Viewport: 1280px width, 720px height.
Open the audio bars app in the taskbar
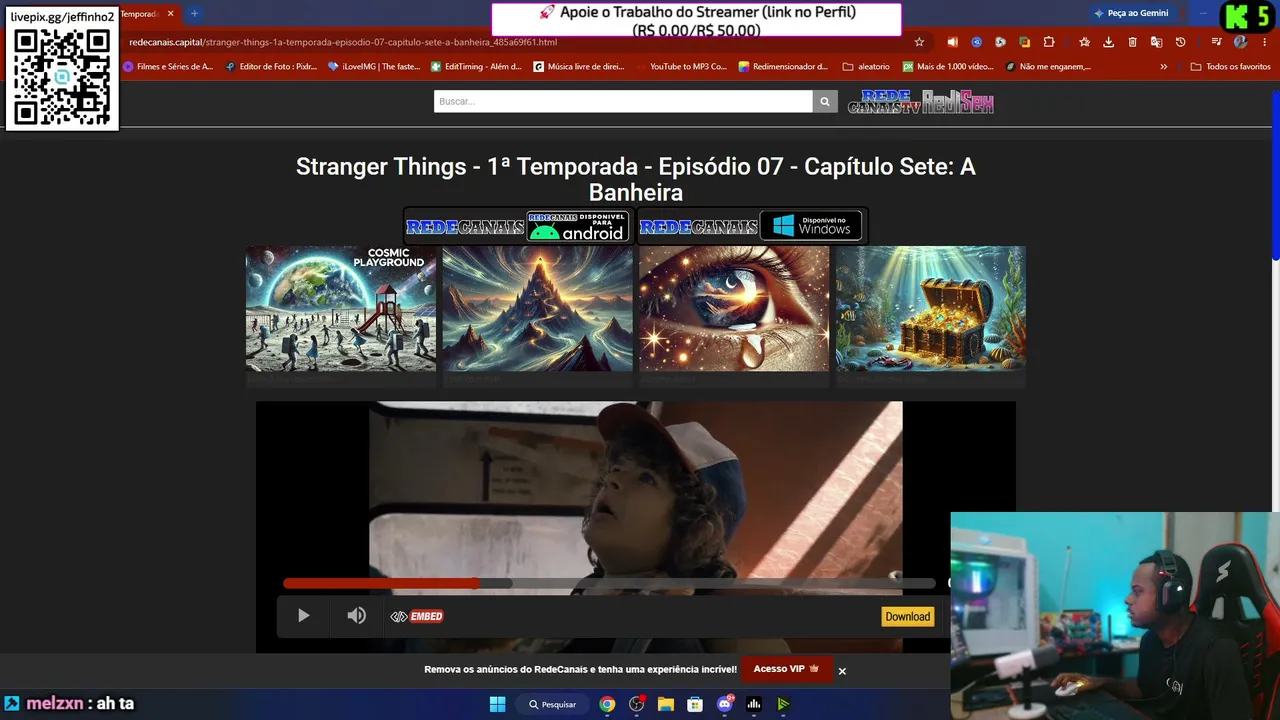754,704
